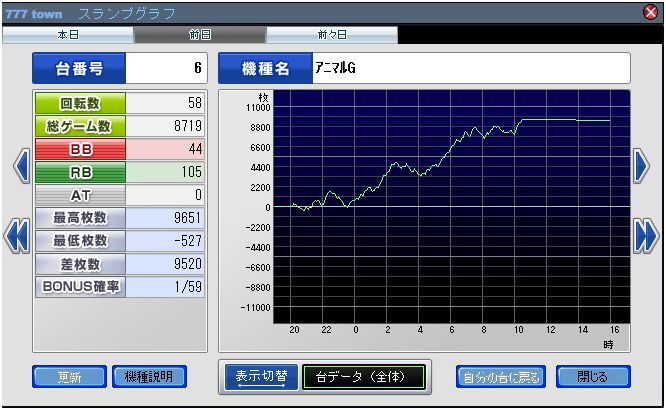Go to next machine with single right arrow
This screenshot has width=666, height=410.
641,166
